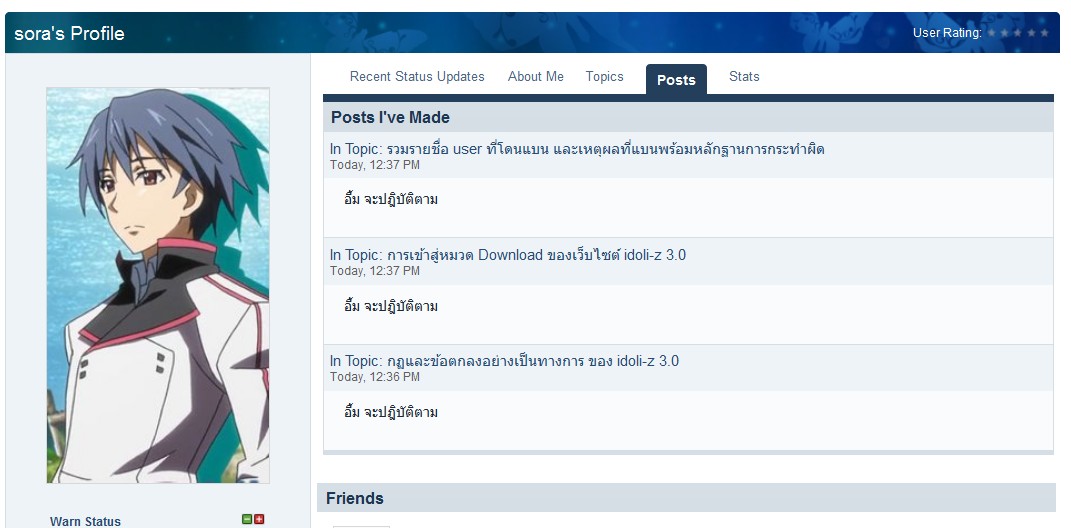Increase warn level with red plus icon

tap(259, 519)
